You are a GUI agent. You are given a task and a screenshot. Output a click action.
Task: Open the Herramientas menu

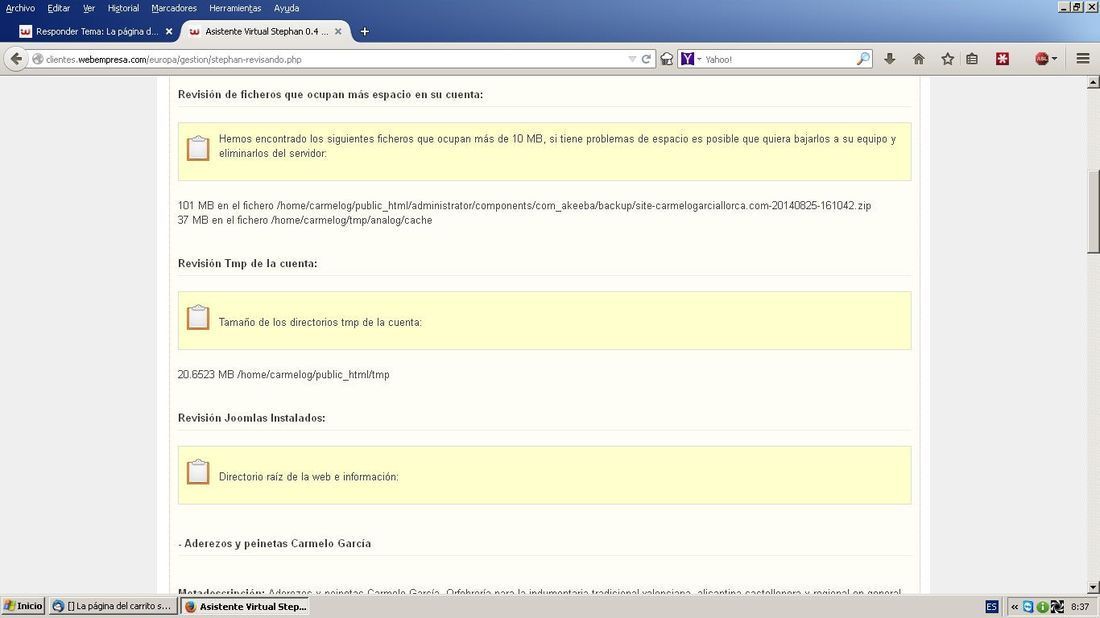[235, 8]
